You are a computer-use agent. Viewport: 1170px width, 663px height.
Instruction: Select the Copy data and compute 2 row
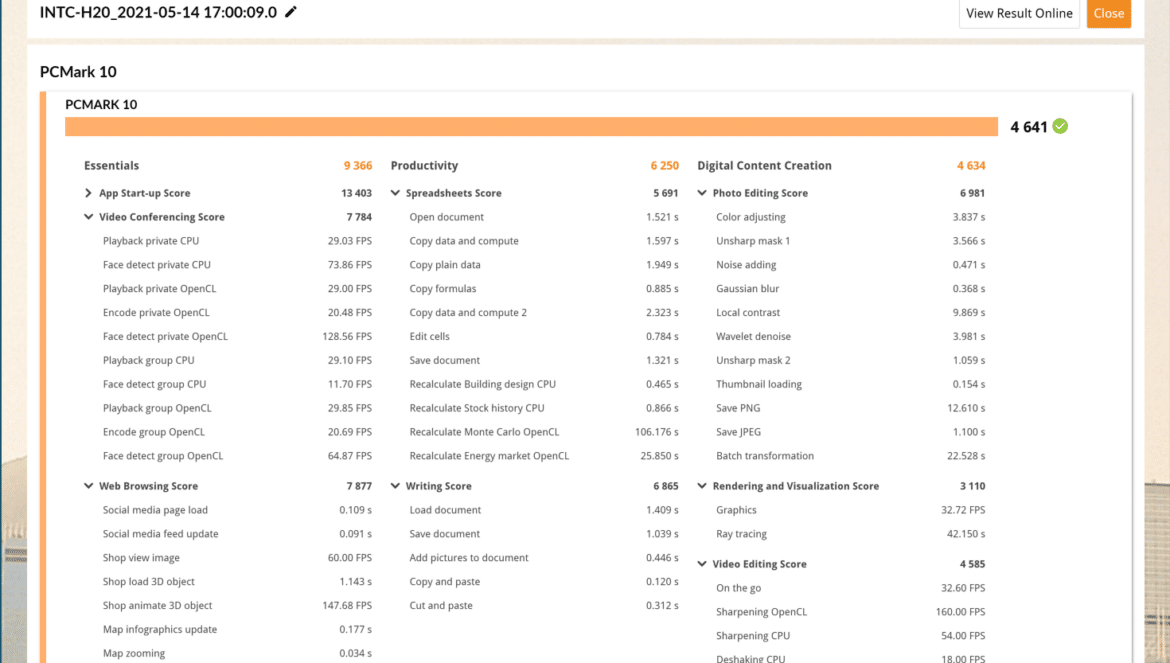[544, 312]
